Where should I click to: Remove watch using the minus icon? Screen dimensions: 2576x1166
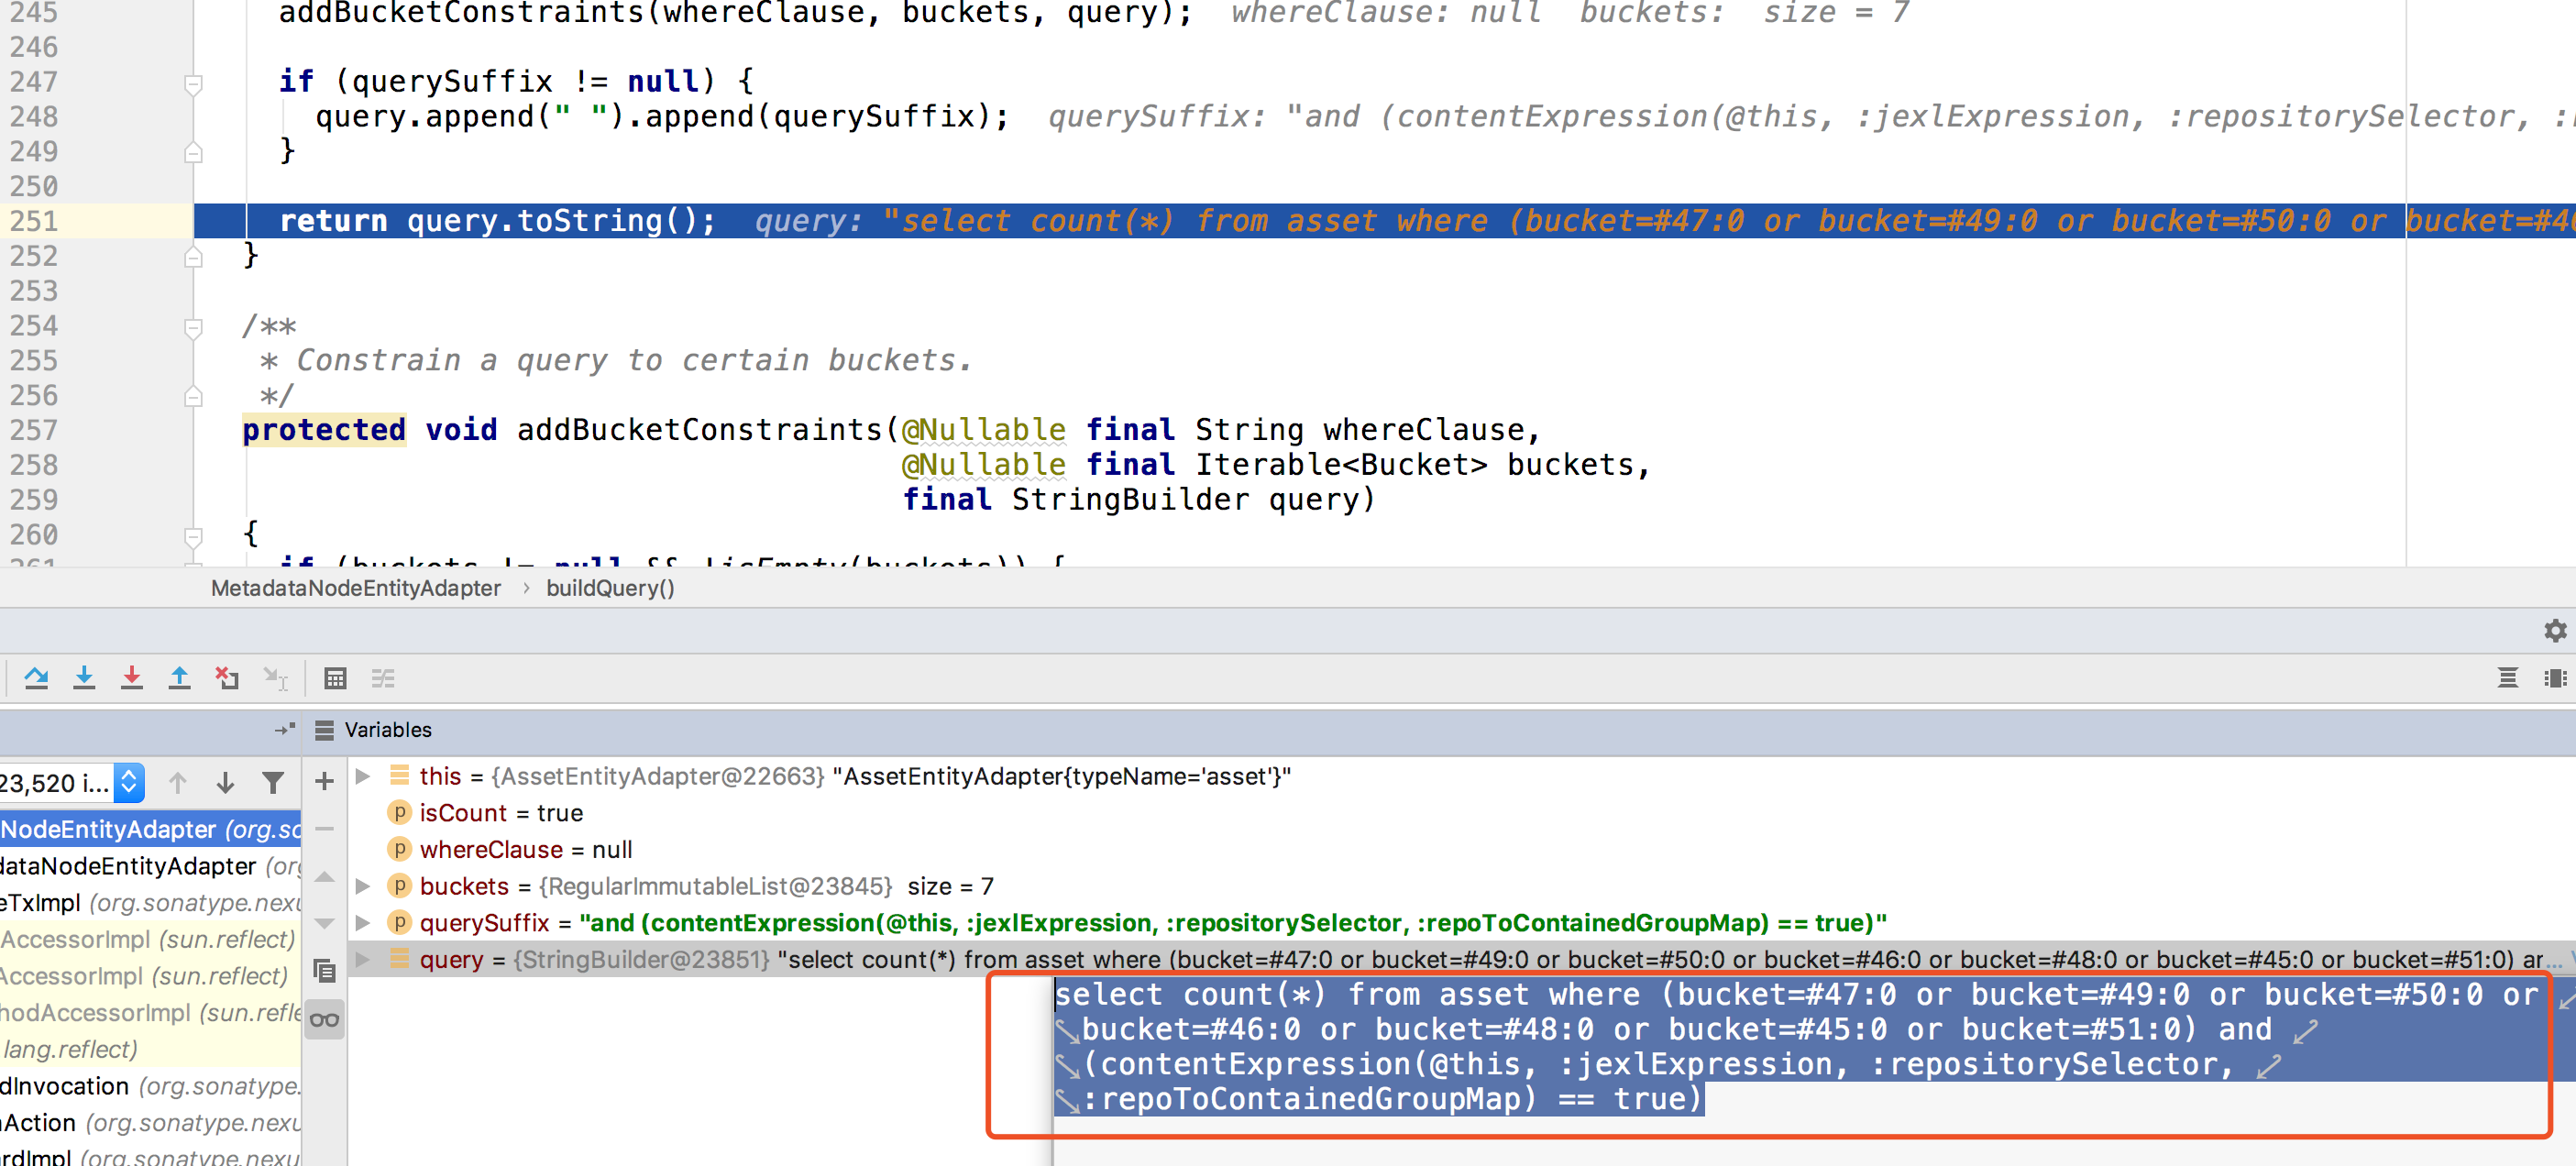324,828
